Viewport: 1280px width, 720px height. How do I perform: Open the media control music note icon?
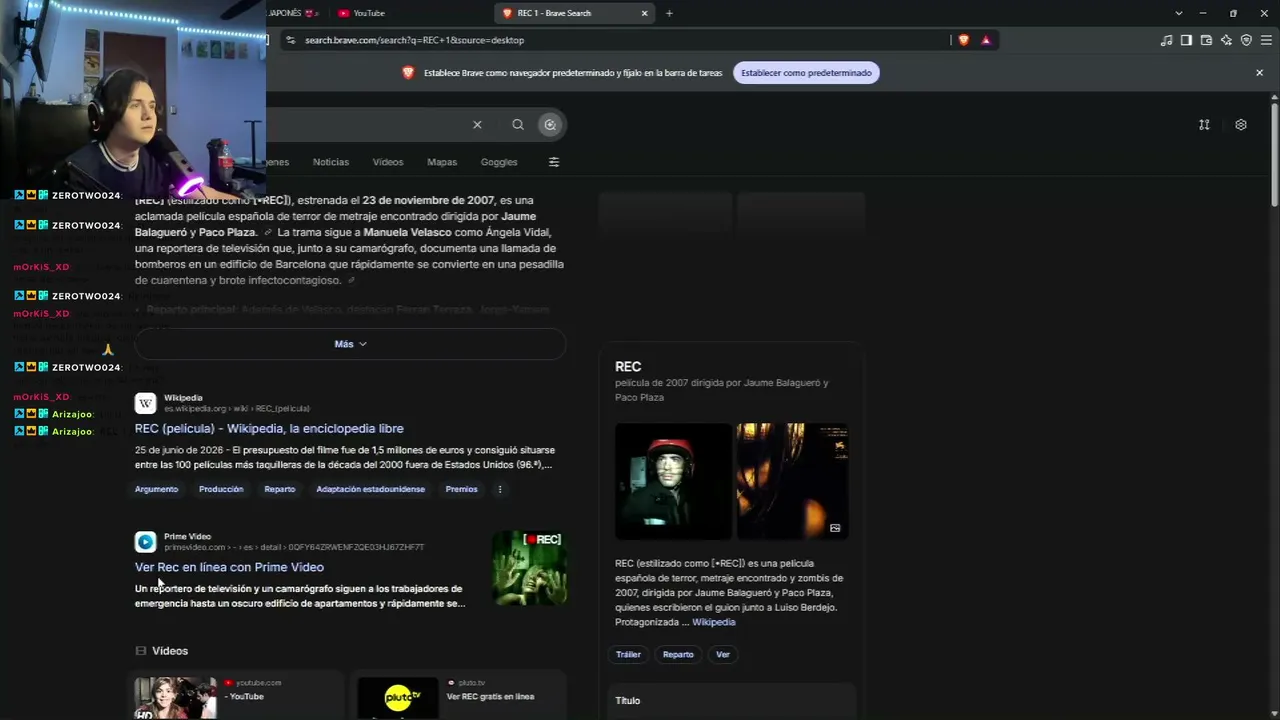(1166, 40)
